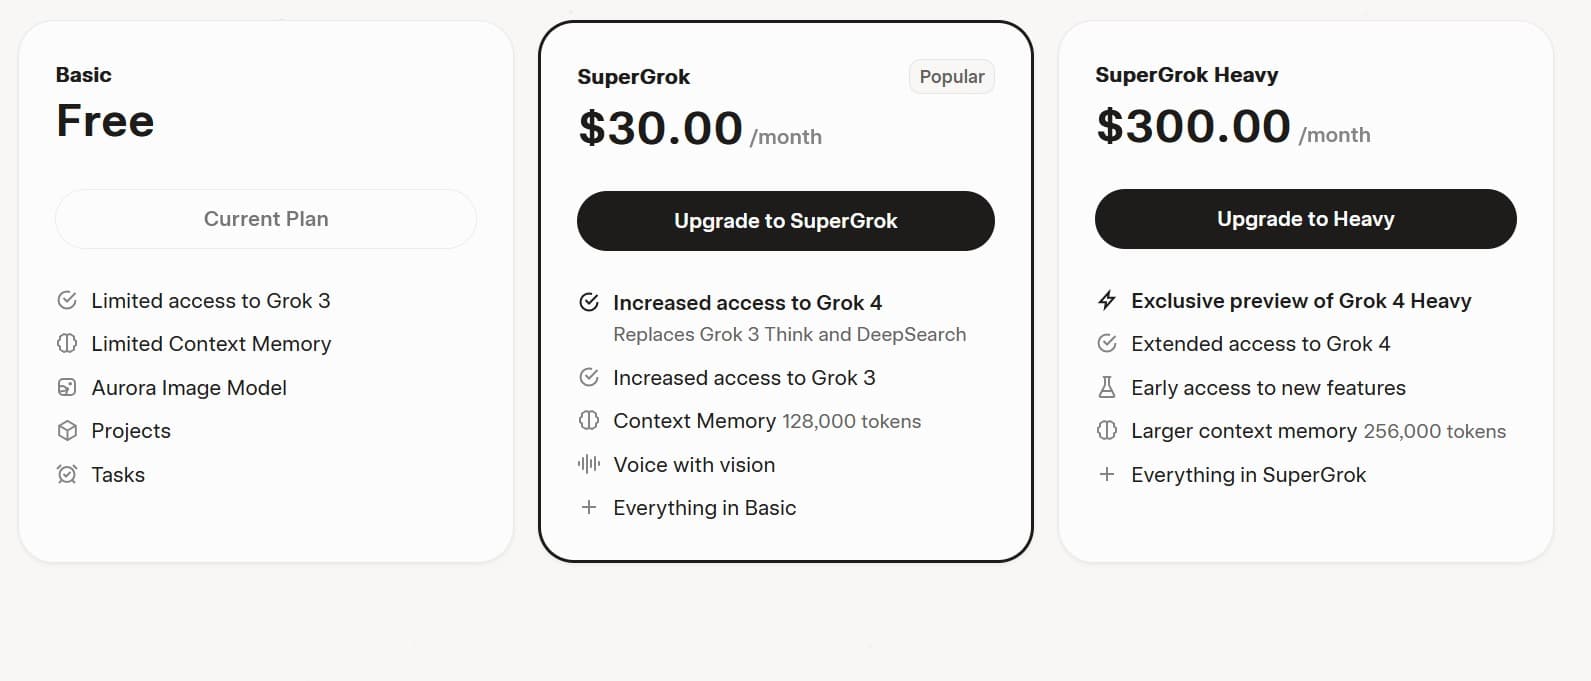Viewport: 1591px width, 681px height.
Task: Click brain icon beside Context Memory 128,000 tokens
Action: 589,421
